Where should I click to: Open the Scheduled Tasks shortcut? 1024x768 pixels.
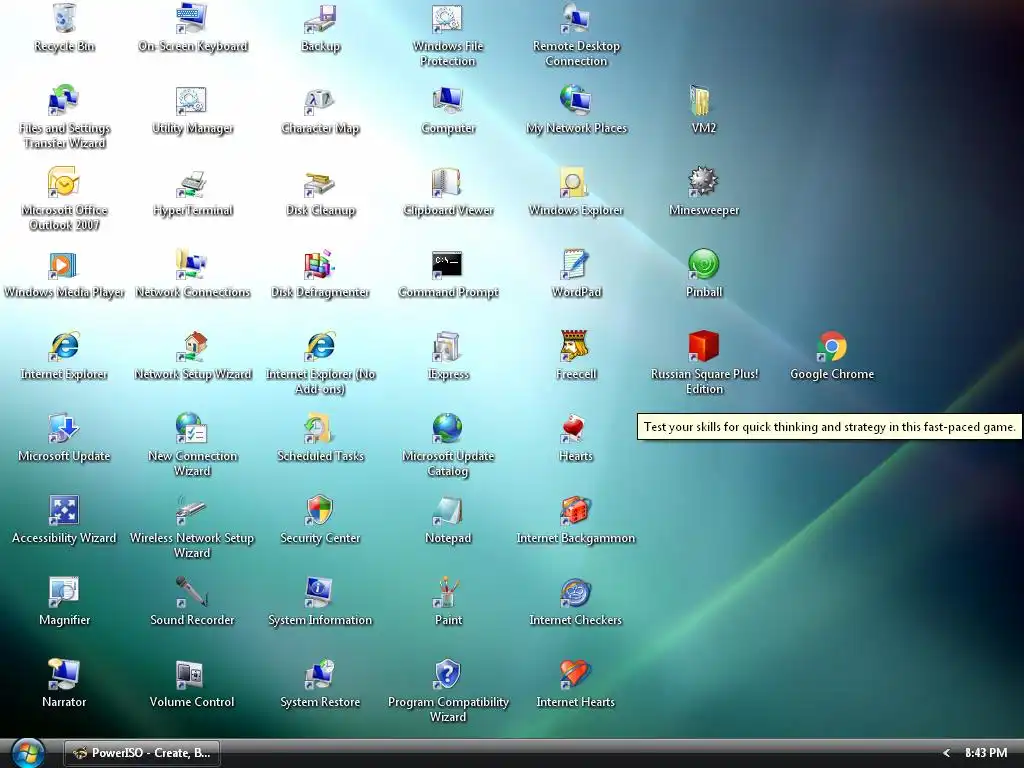[320, 428]
